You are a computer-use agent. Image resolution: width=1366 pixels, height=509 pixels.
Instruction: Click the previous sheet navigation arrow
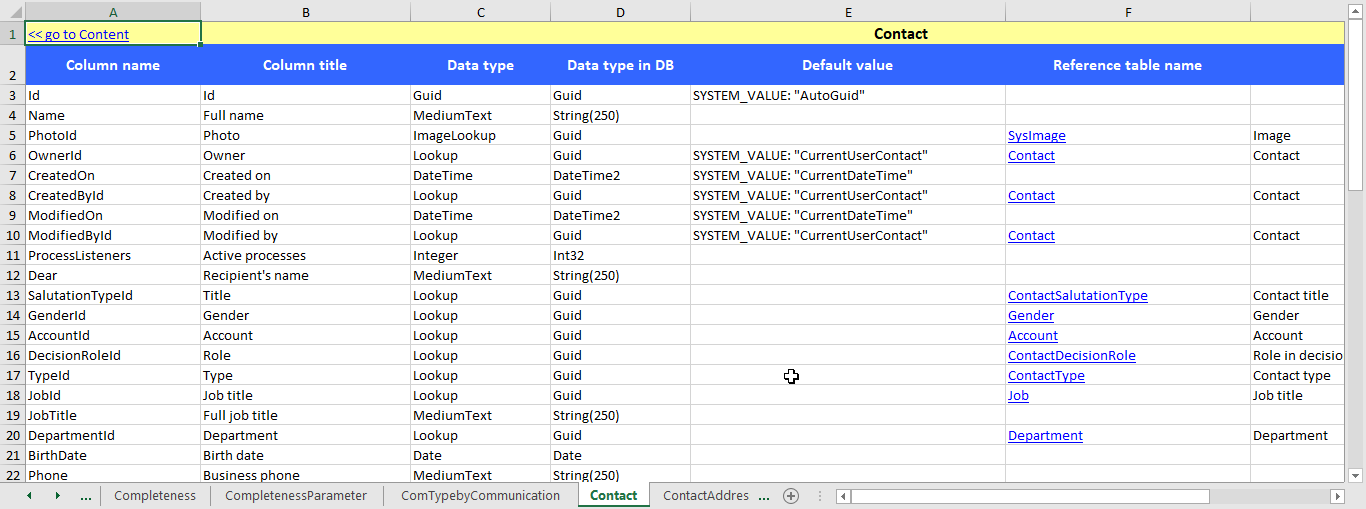[29, 496]
